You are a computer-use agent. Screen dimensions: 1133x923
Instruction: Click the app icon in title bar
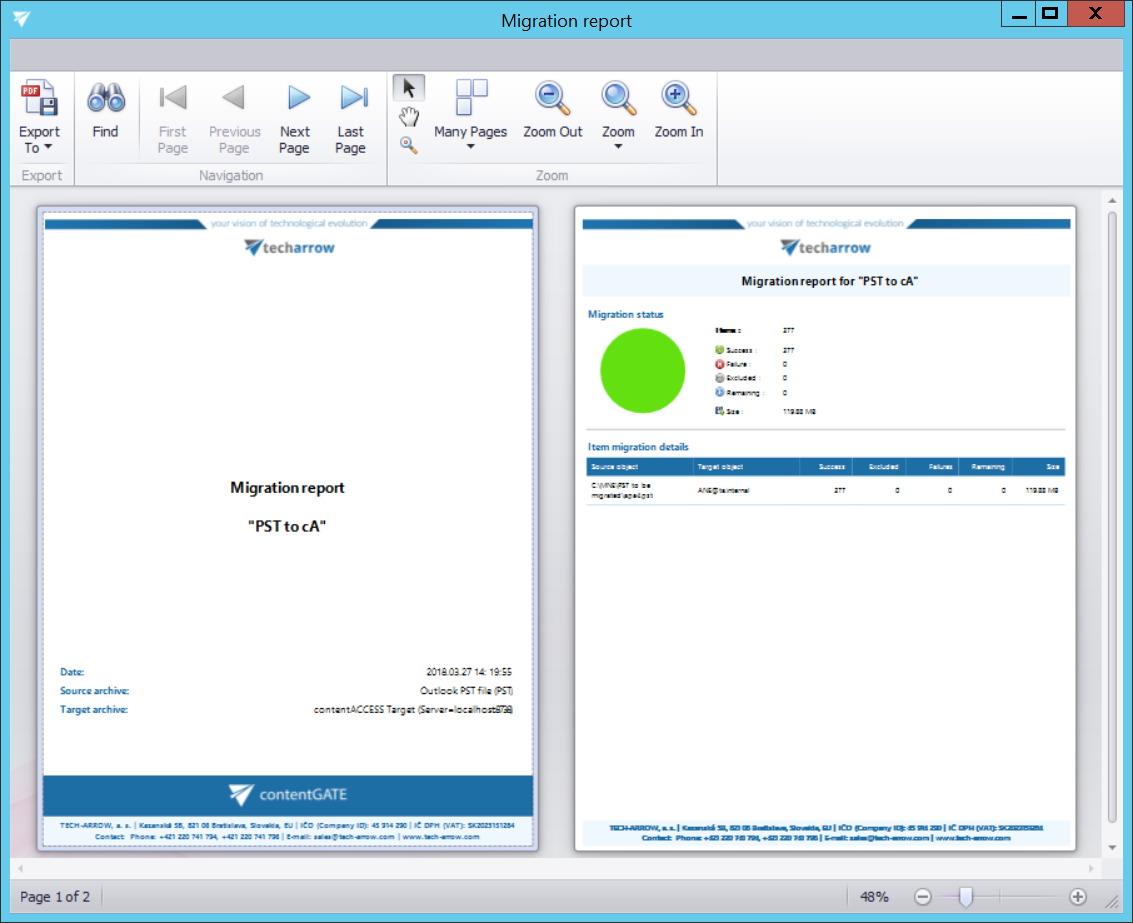pyautogui.click(x=22, y=19)
